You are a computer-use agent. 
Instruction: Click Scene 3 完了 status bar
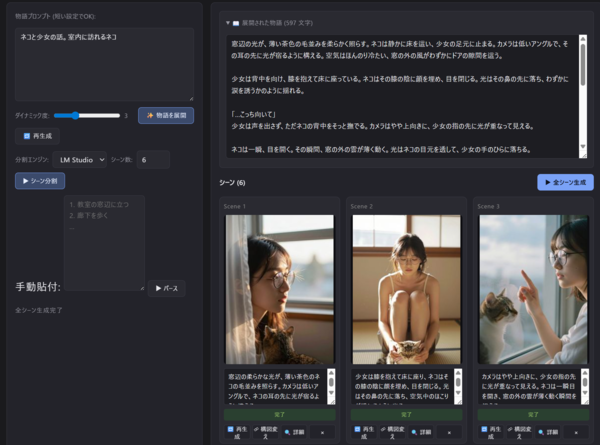(533, 414)
